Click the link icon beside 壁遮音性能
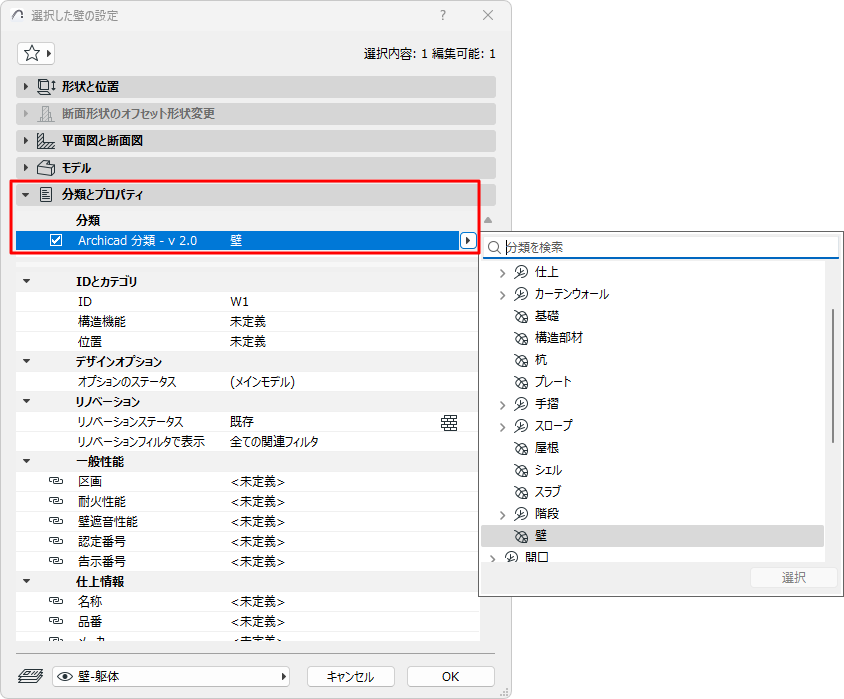Viewport: 844px width, 699px height. 56,521
